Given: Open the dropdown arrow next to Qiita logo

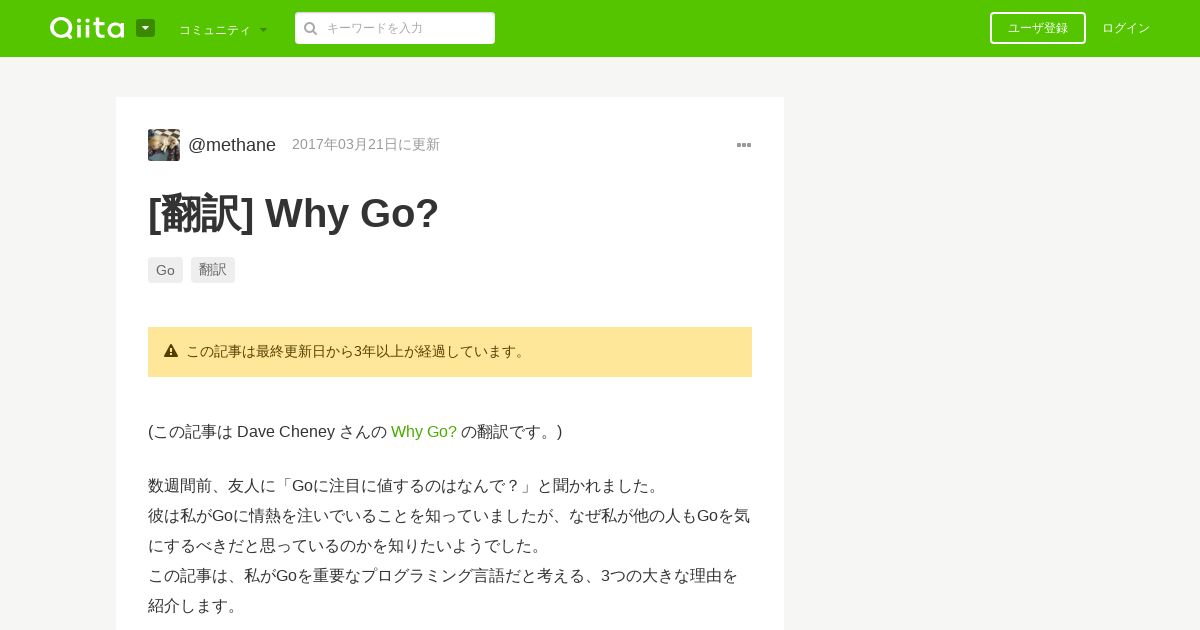Looking at the screenshot, I should 145,28.
